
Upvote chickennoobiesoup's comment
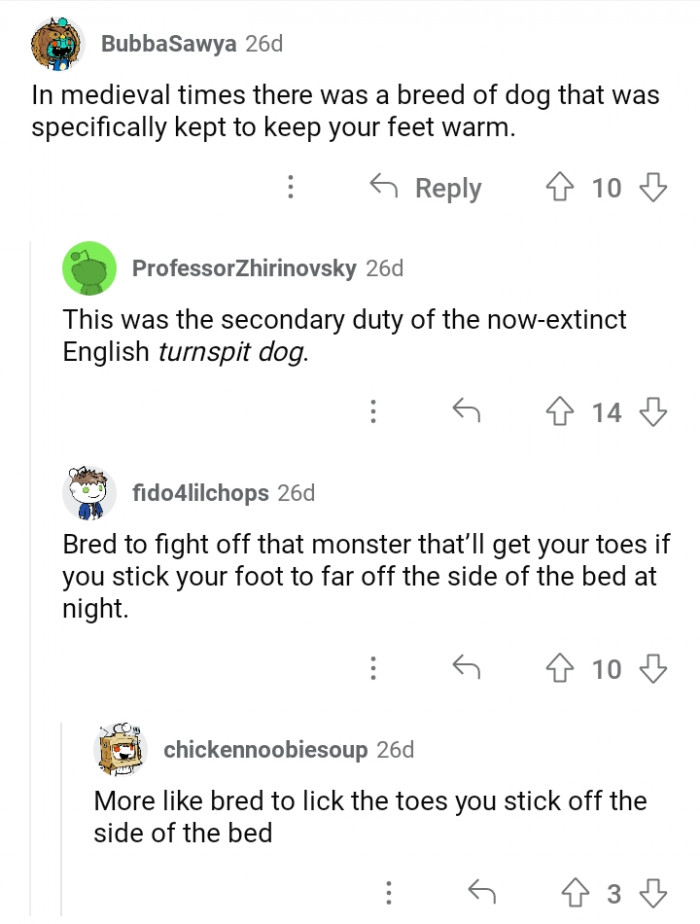click(x=577, y=893)
